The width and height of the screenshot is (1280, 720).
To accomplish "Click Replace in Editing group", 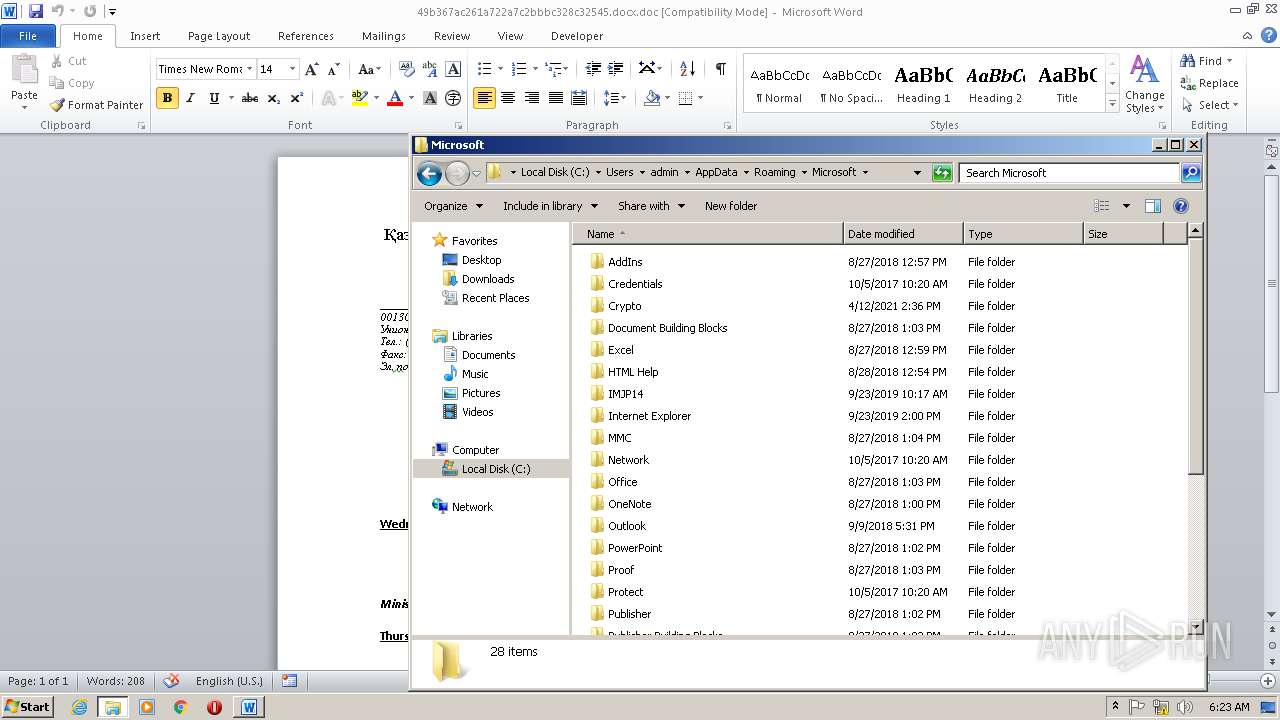I will [x=1210, y=83].
